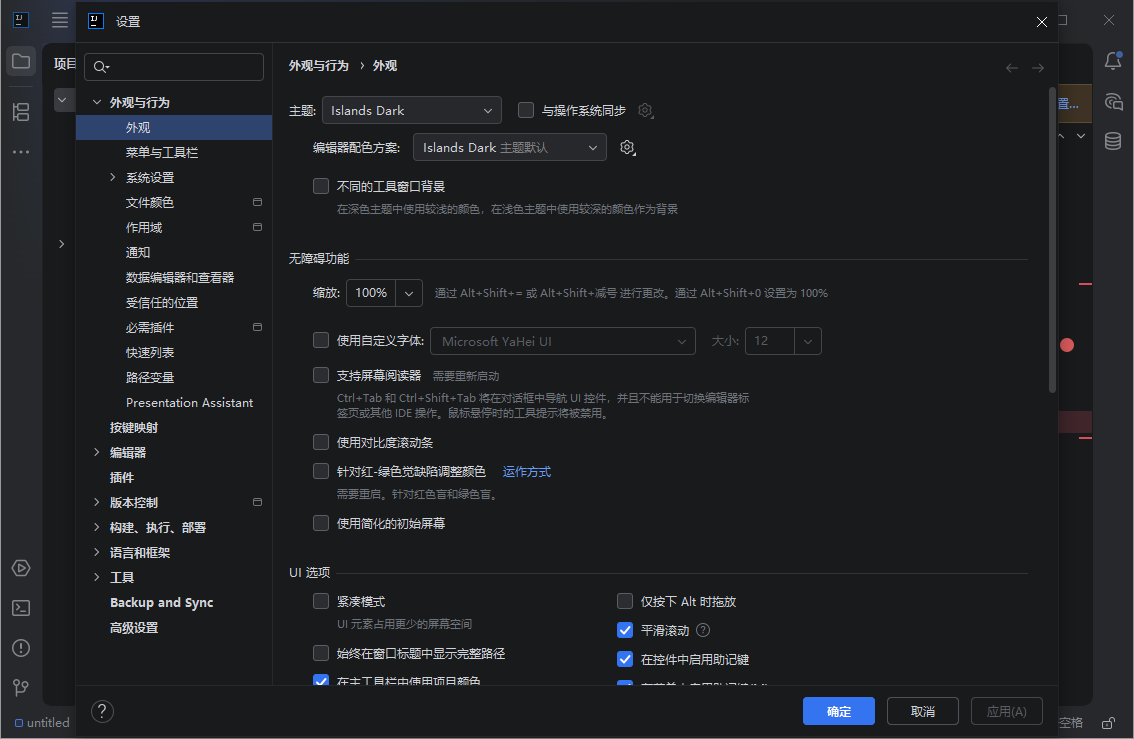
Task: Open the Islands Dark theme dropdown
Action: pyautogui.click(x=411, y=110)
